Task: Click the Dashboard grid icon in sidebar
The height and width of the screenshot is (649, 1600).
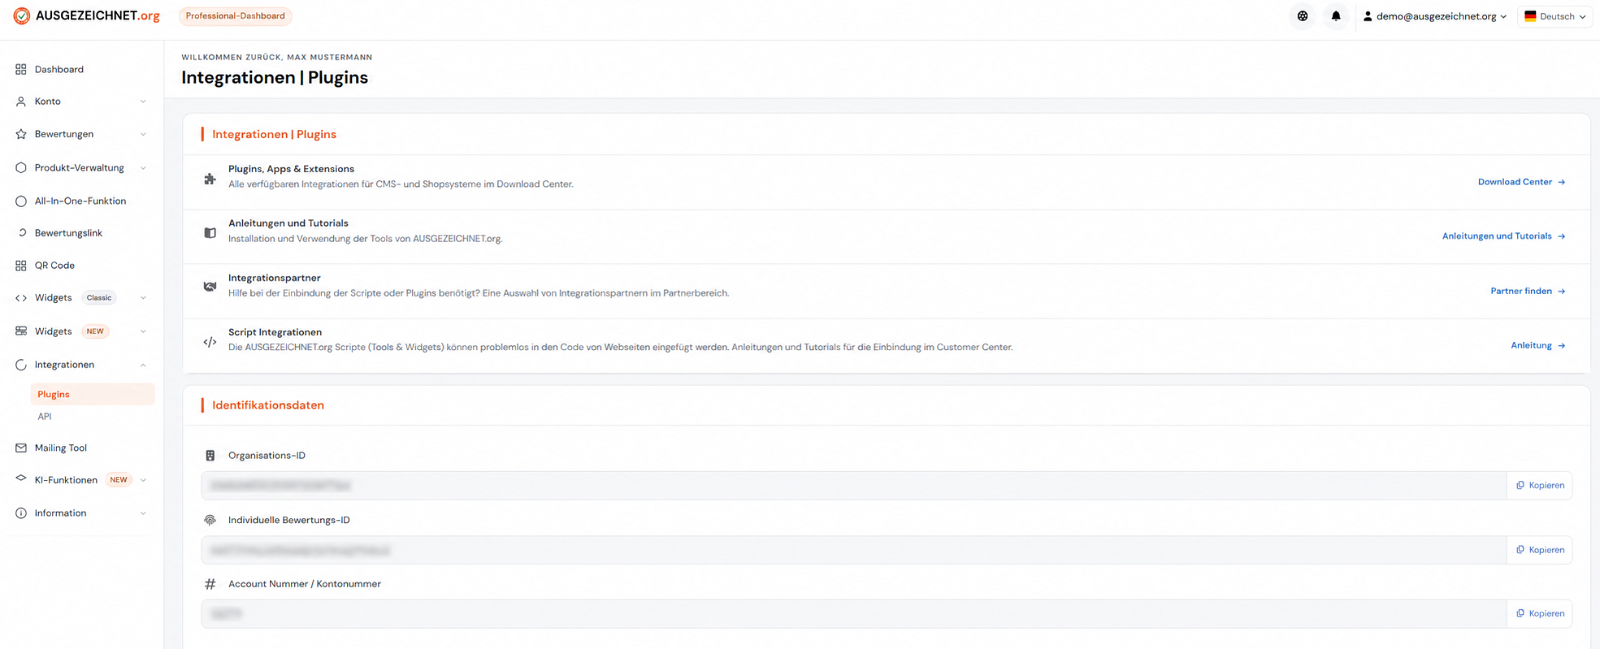Action: click(x=21, y=69)
